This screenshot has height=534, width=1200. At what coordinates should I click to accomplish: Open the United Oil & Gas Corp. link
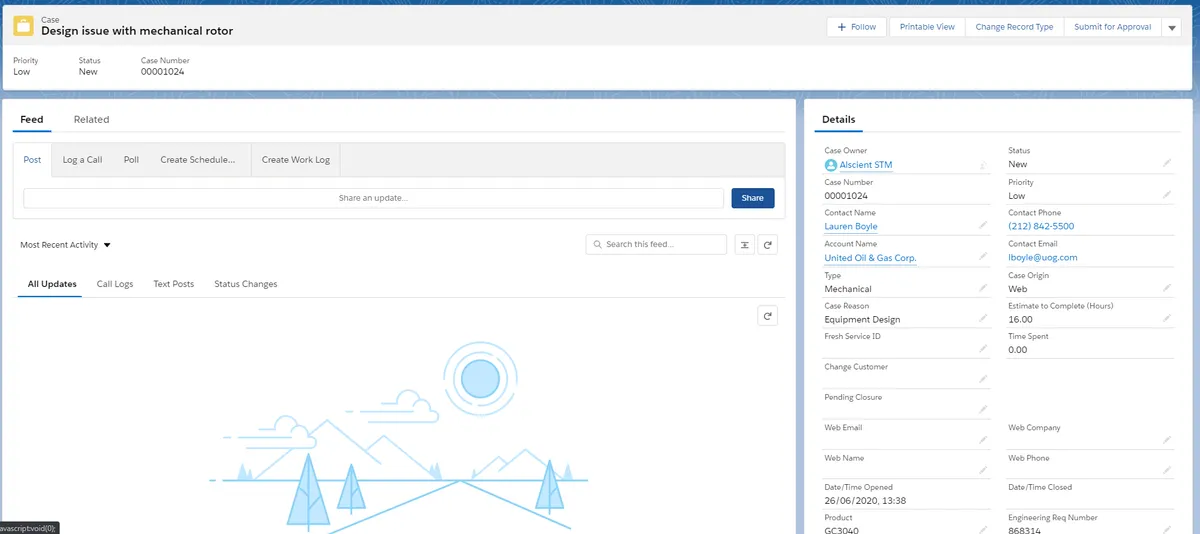(870, 258)
